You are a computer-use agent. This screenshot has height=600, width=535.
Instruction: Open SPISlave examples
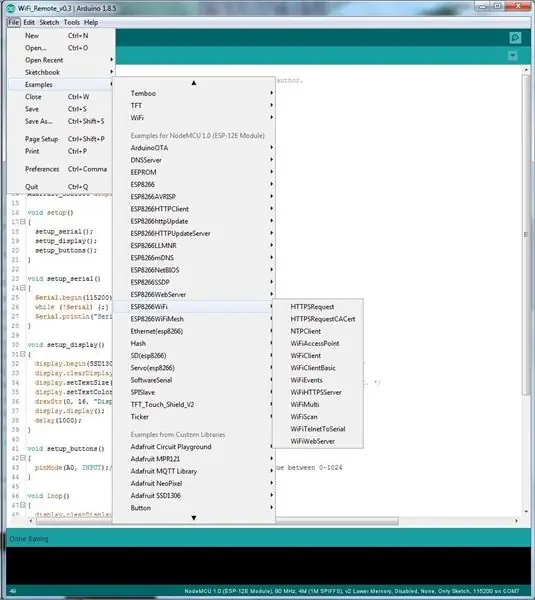tap(194, 393)
